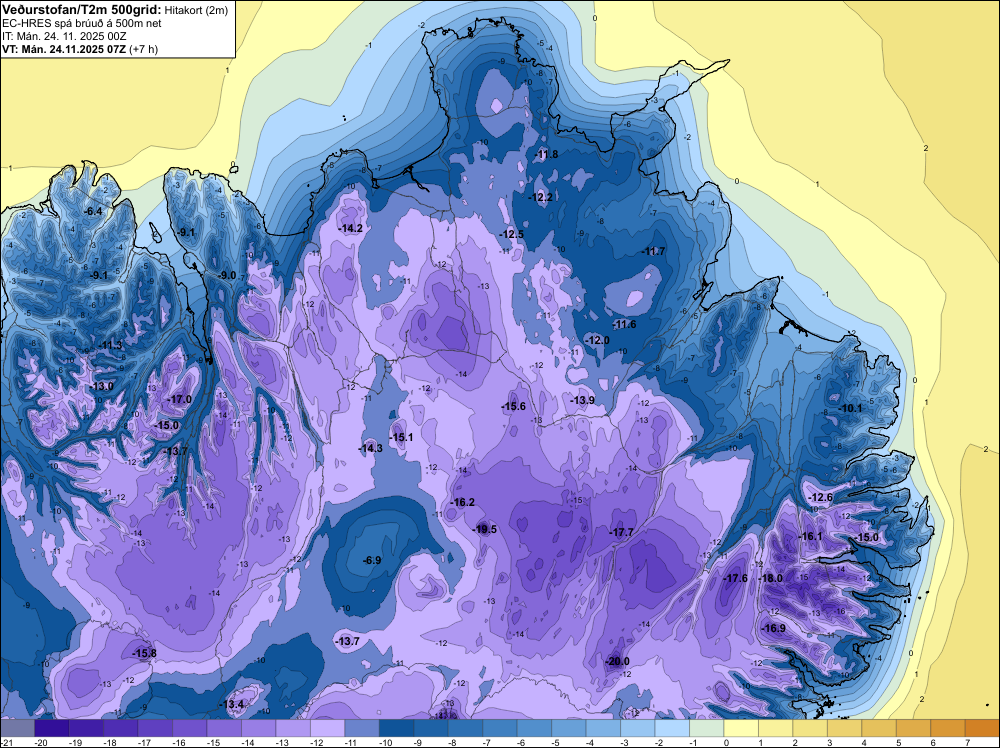Select the -13.4 temperature value

click(x=232, y=704)
